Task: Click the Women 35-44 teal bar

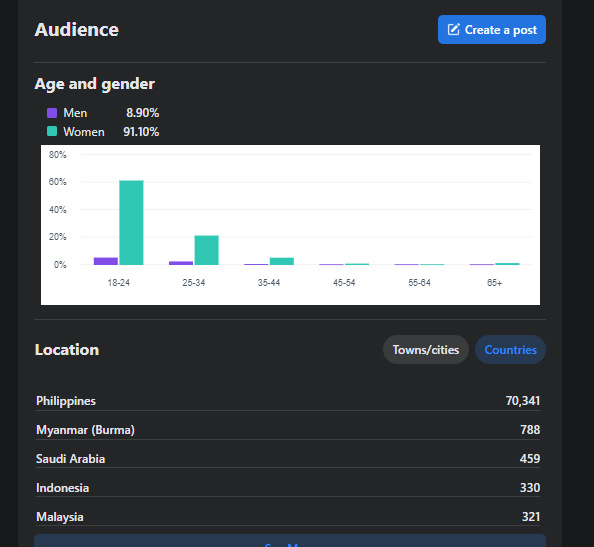Action: [x=281, y=261]
